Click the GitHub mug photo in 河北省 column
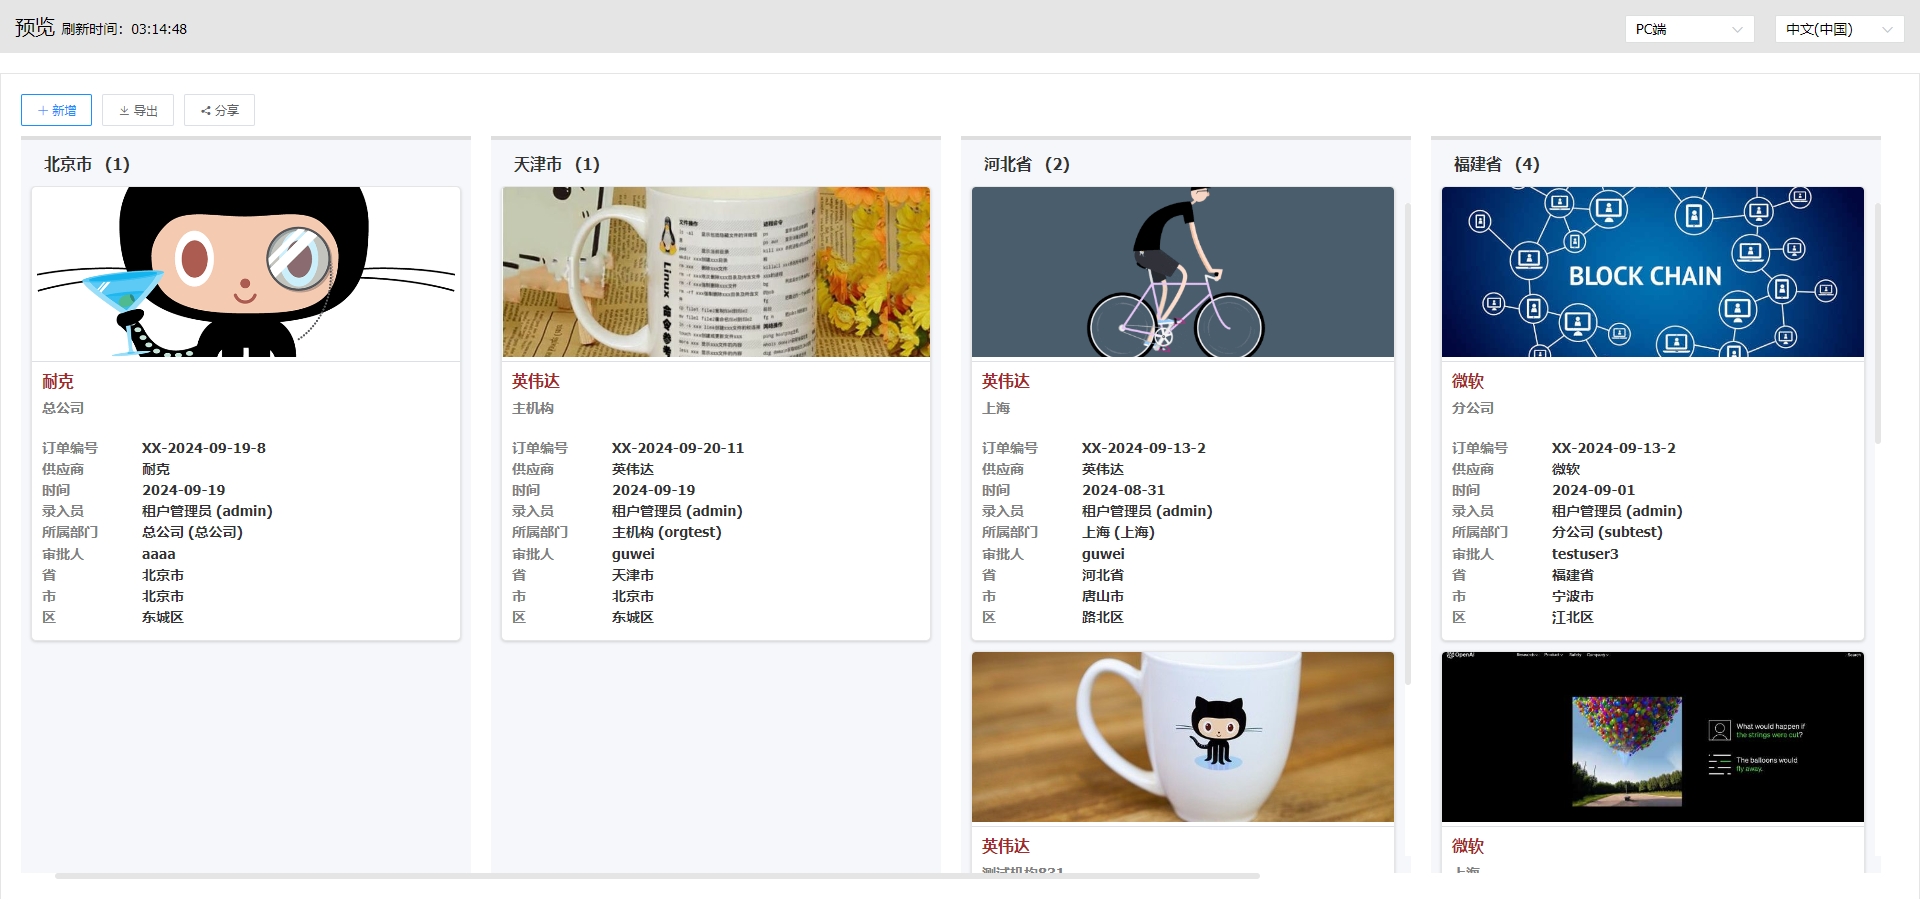The width and height of the screenshot is (1920, 911). (1182, 737)
